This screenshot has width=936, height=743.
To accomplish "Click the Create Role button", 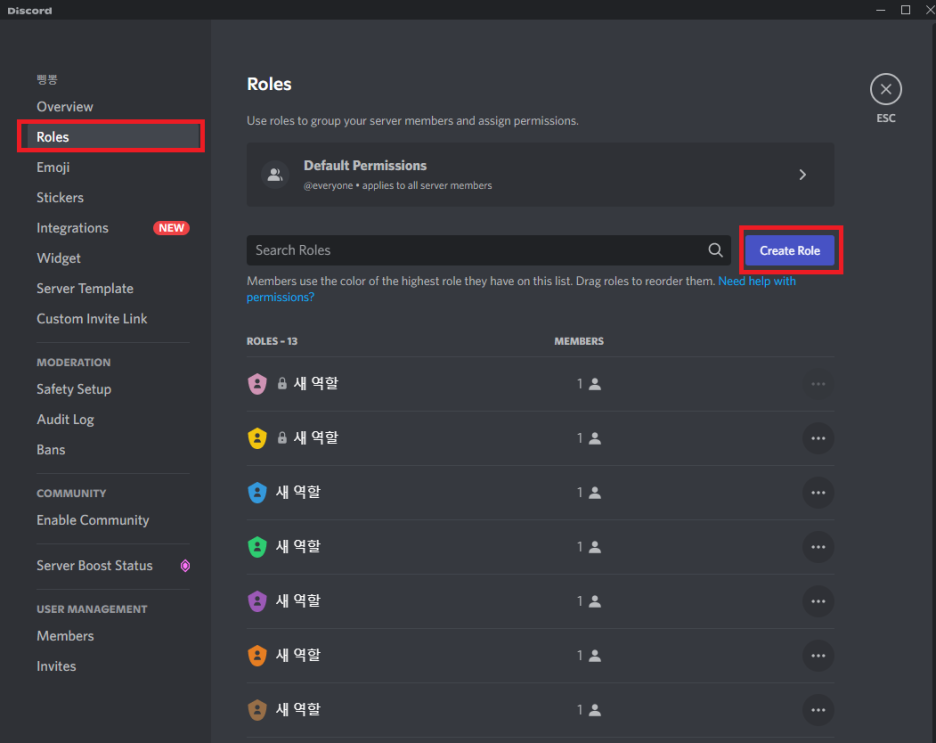I will (790, 251).
